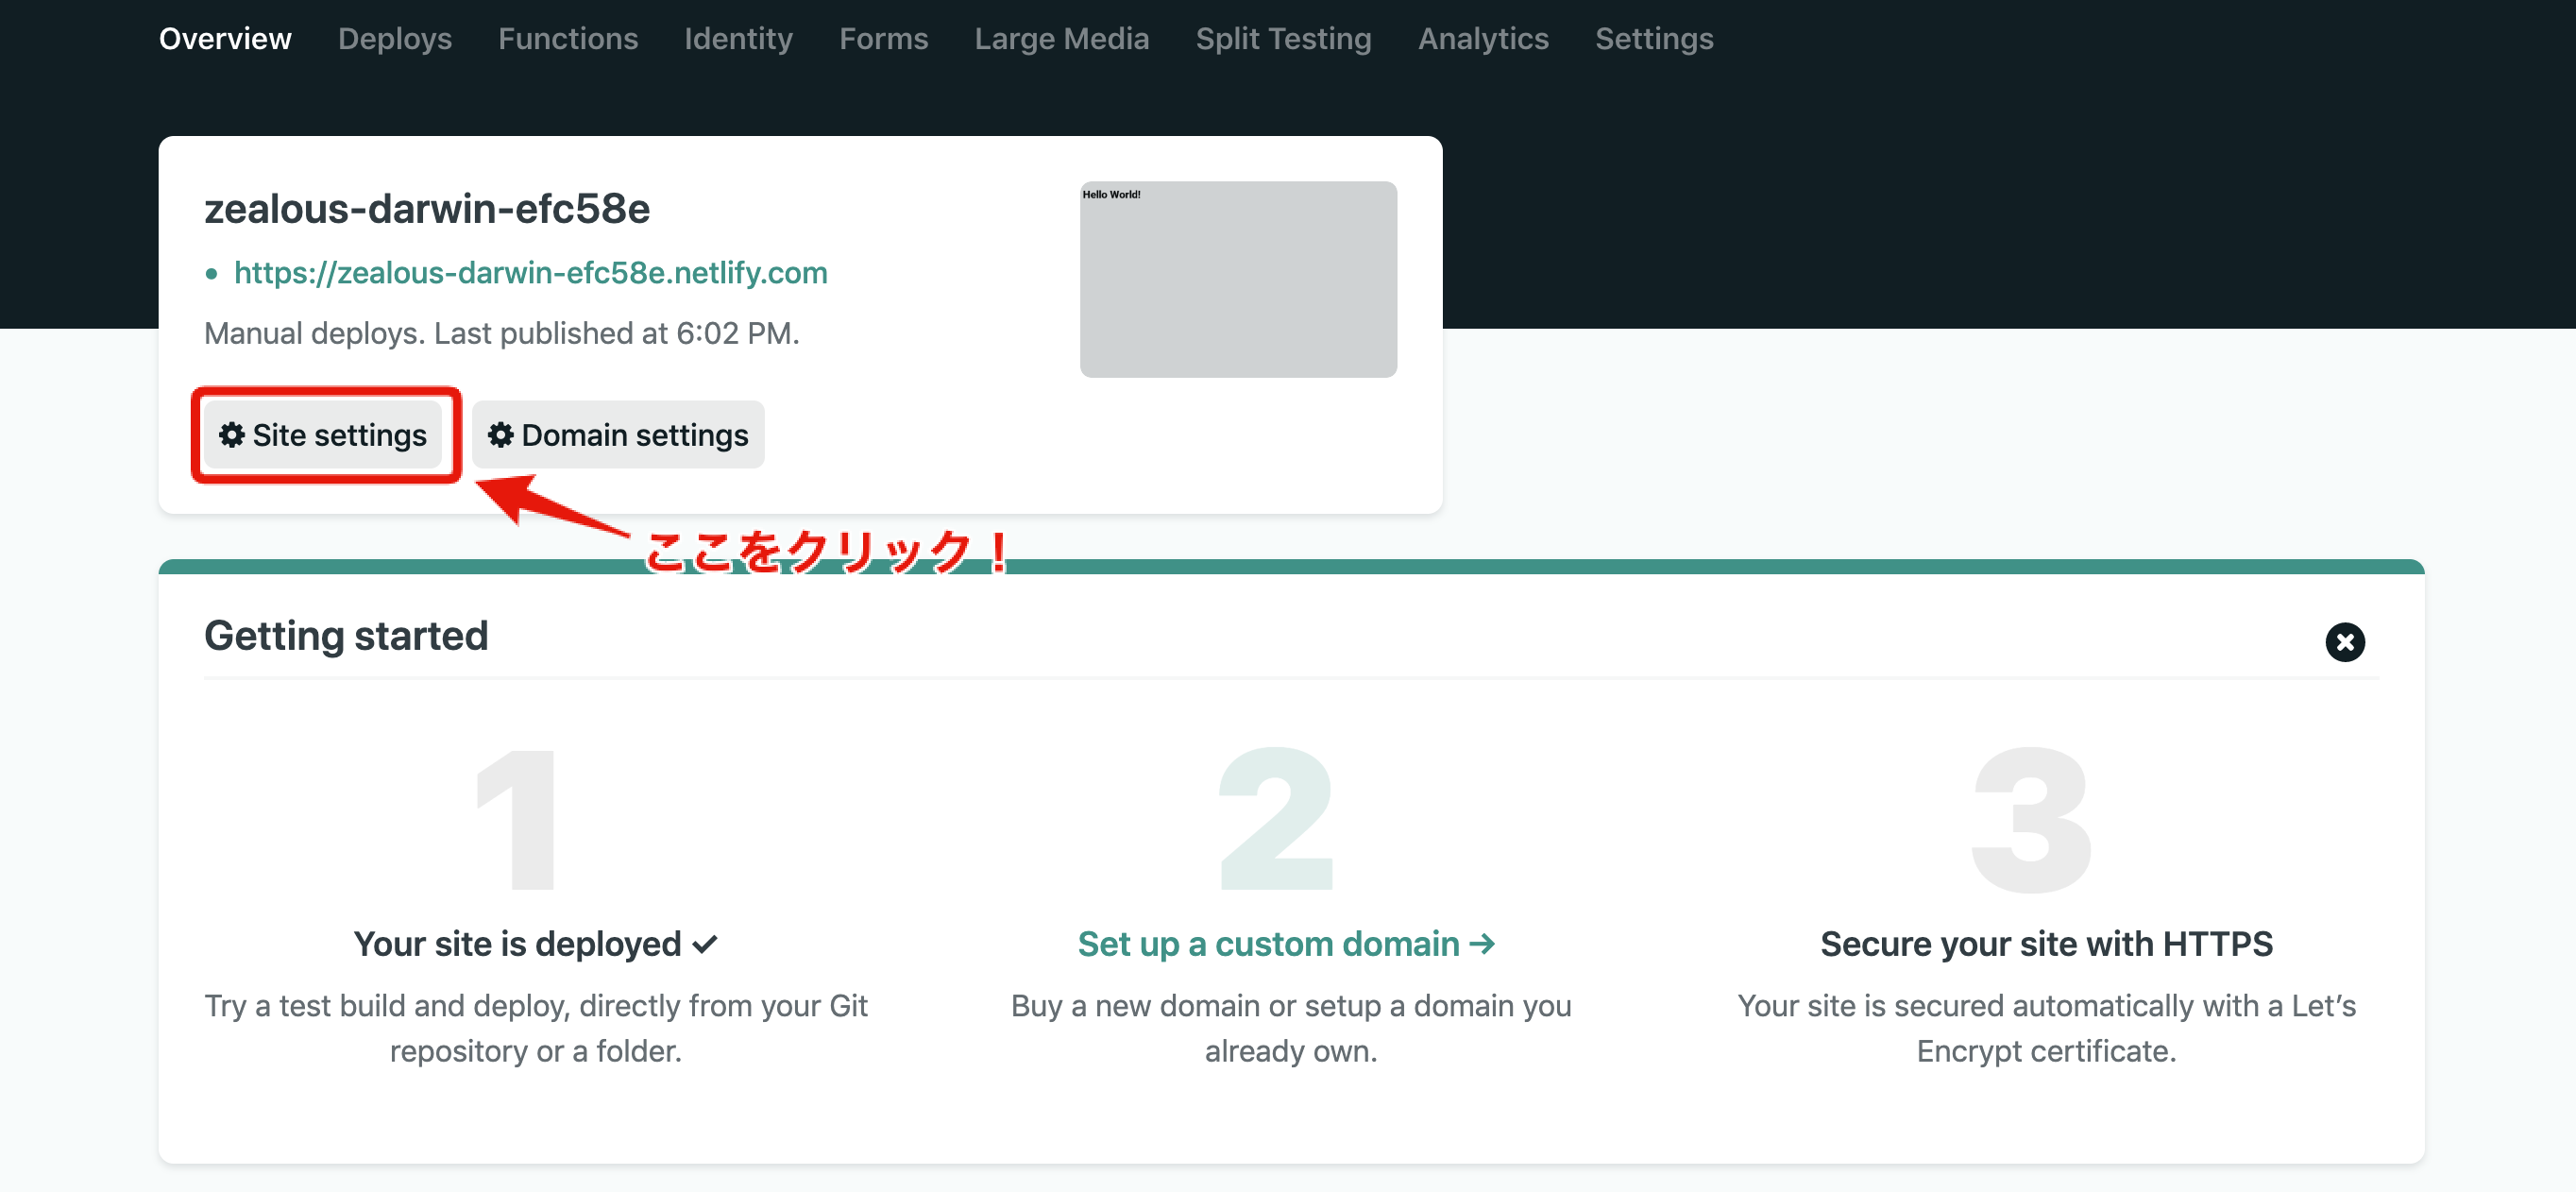Select the Forms tab

(x=883, y=39)
